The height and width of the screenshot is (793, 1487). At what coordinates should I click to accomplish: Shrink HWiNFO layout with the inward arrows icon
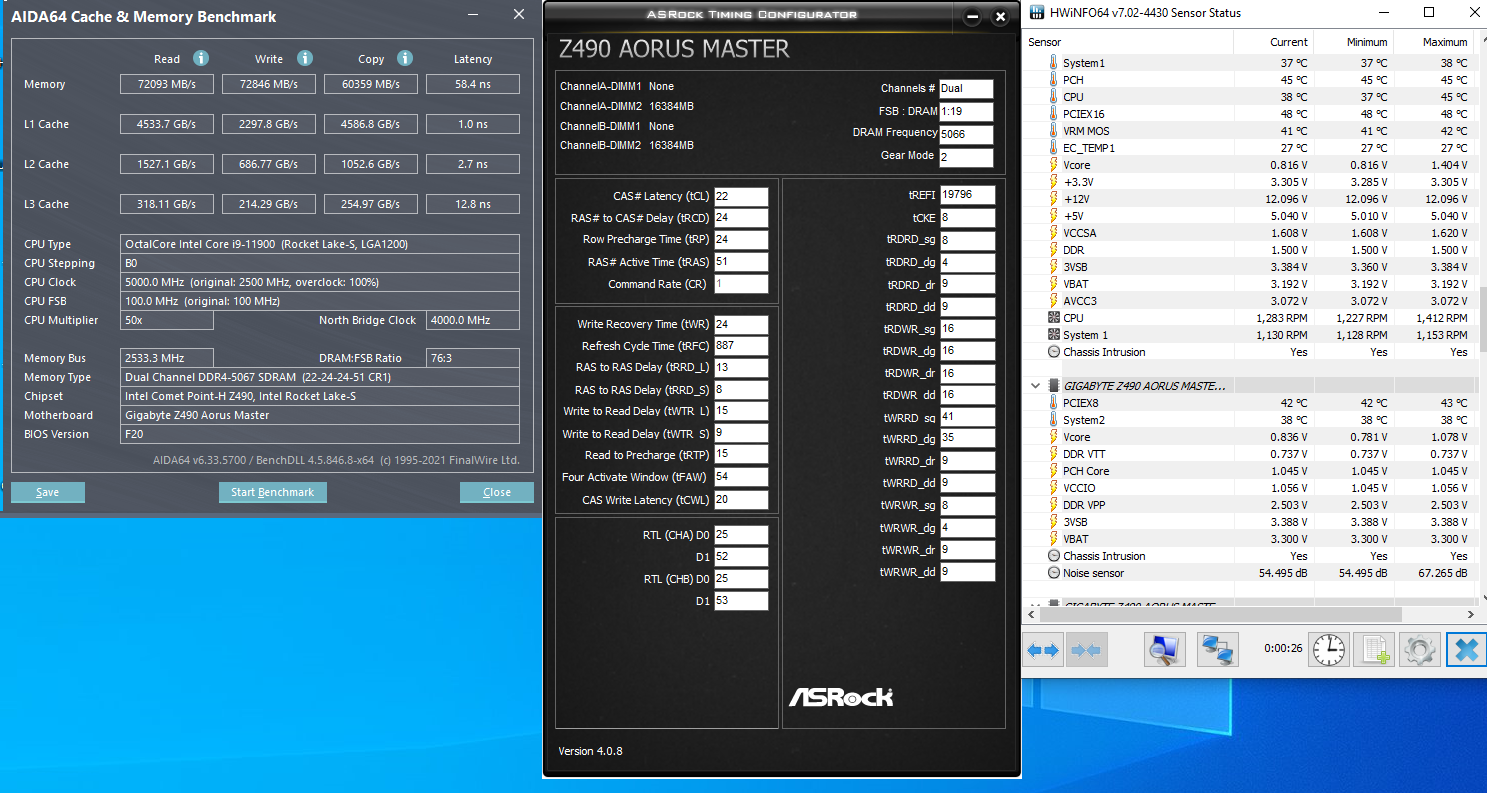(1085, 650)
